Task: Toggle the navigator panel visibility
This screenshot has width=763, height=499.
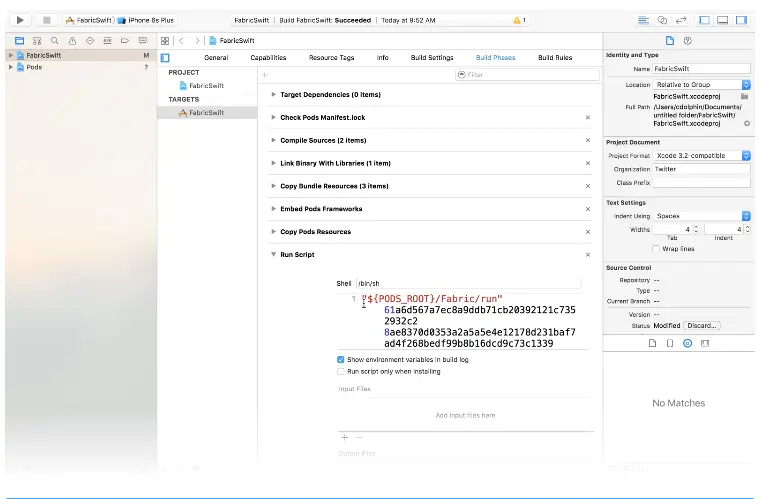Action: click(704, 20)
